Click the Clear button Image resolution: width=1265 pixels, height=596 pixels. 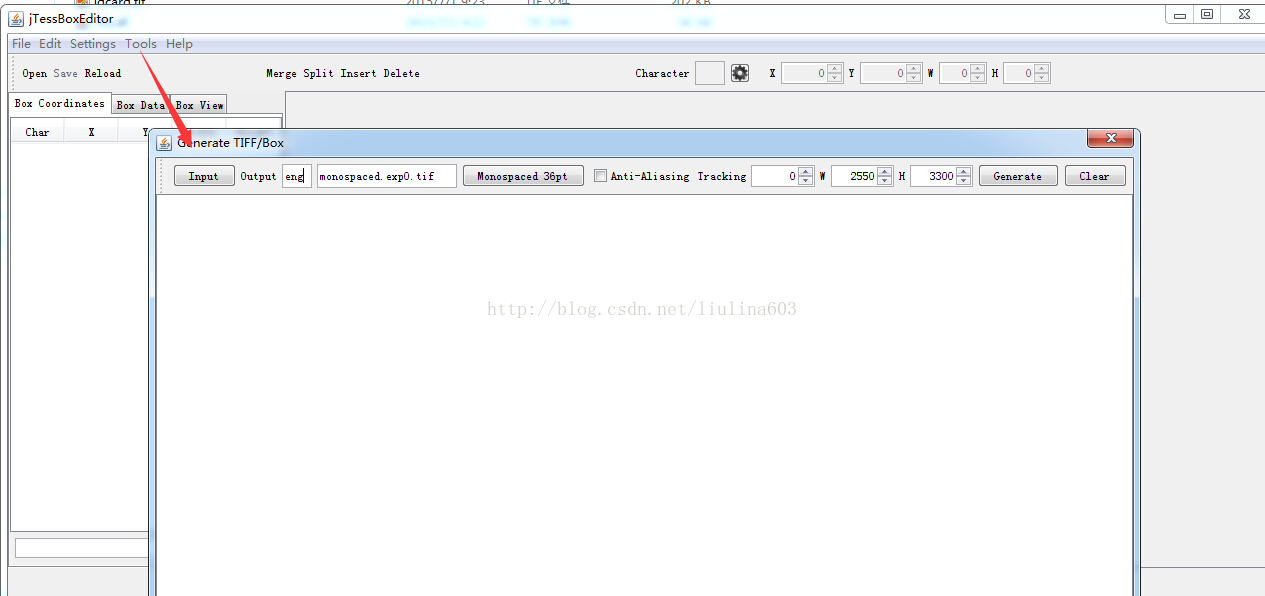1094,176
